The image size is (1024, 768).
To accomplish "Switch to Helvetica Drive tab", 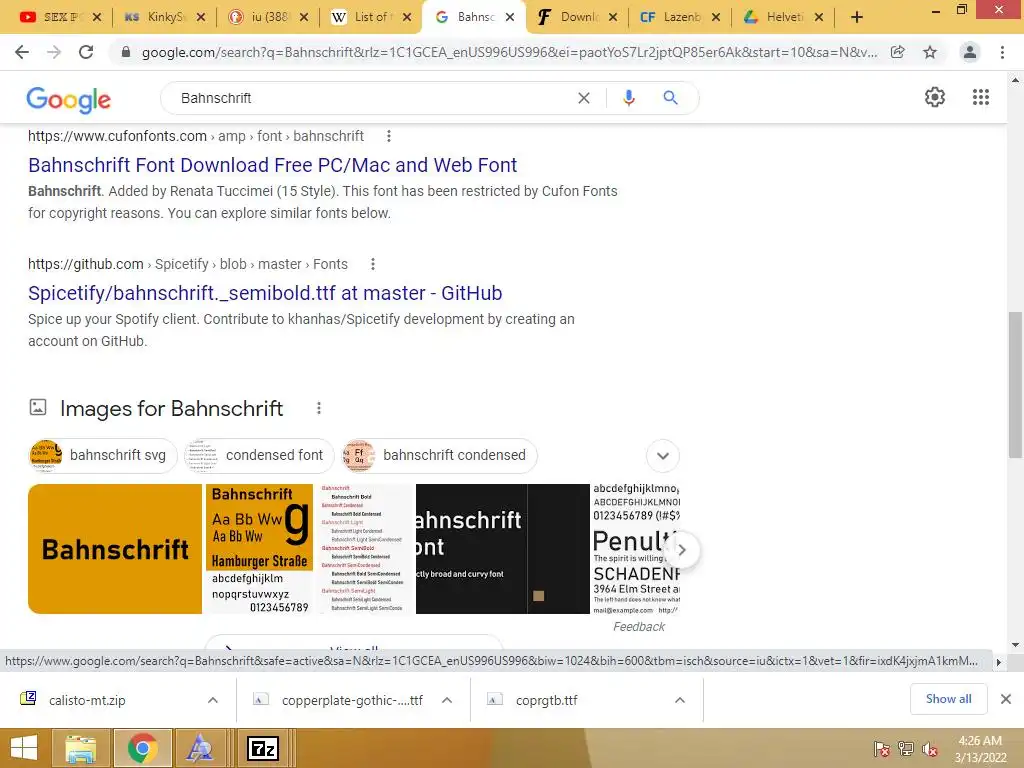I will (x=784, y=18).
